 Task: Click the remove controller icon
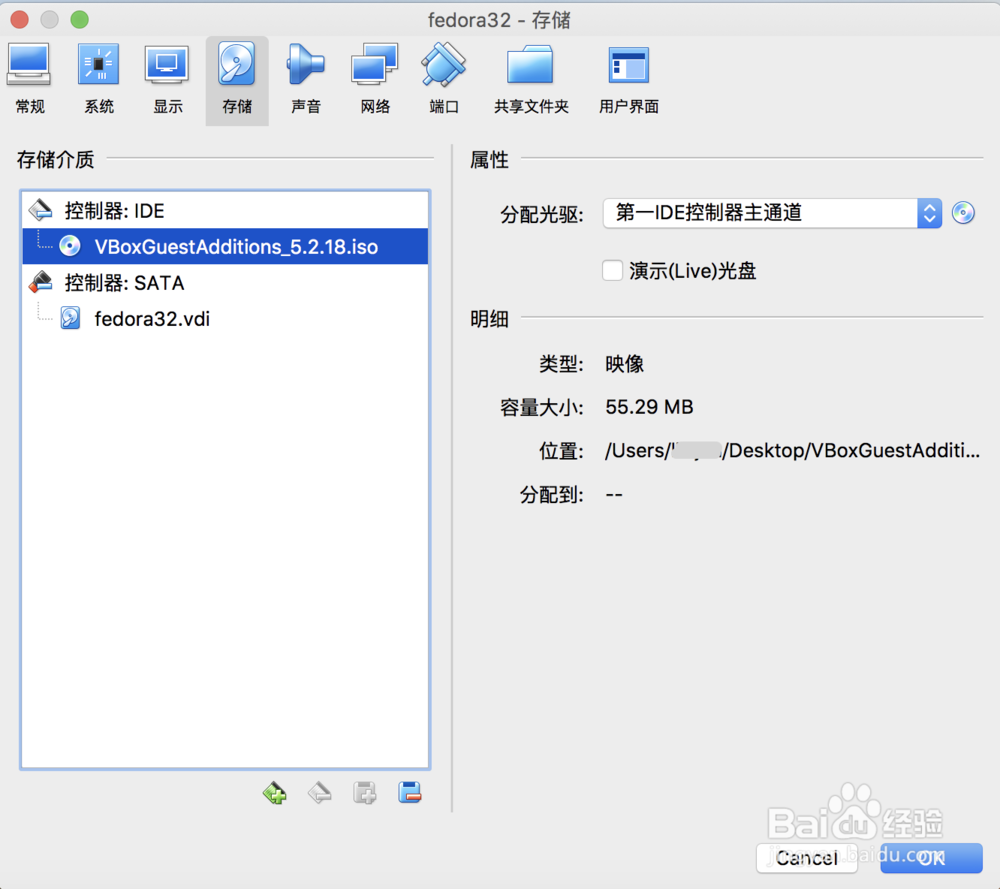(x=320, y=793)
